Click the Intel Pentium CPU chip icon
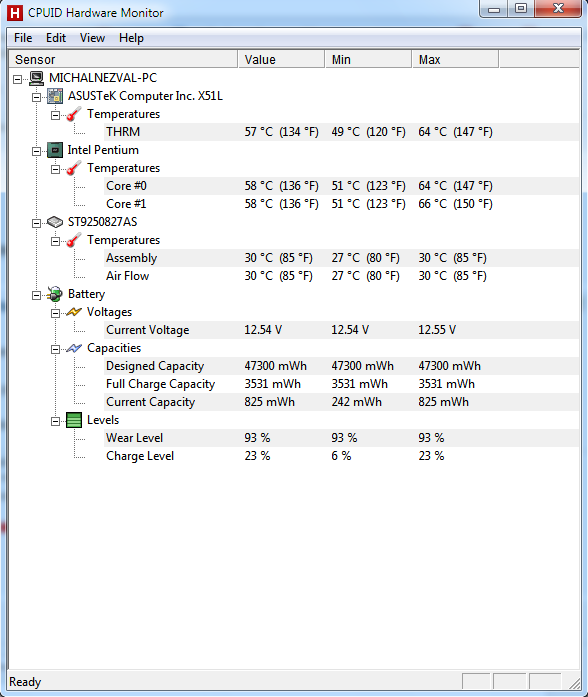588x697 pixels. (55, 150)
